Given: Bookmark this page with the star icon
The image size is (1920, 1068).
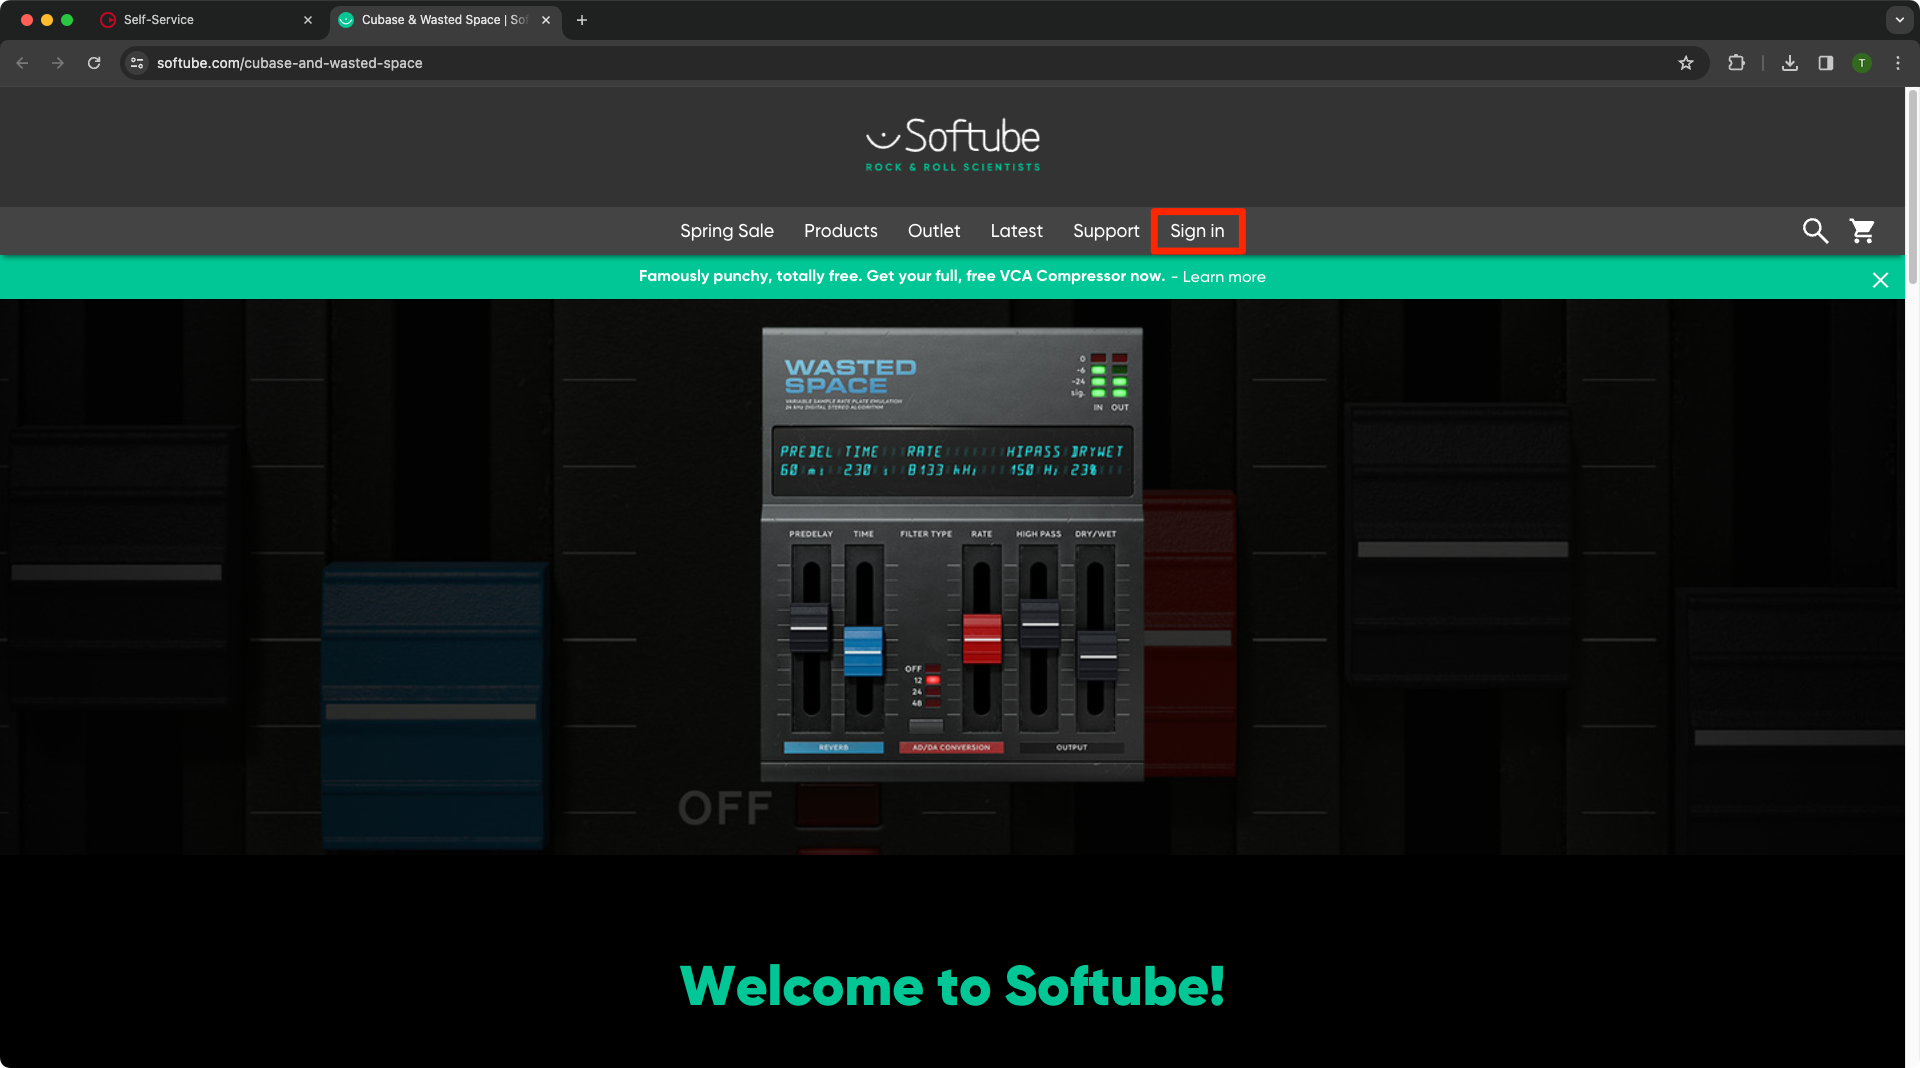Looking at the screenshot, I should 1686,63.
